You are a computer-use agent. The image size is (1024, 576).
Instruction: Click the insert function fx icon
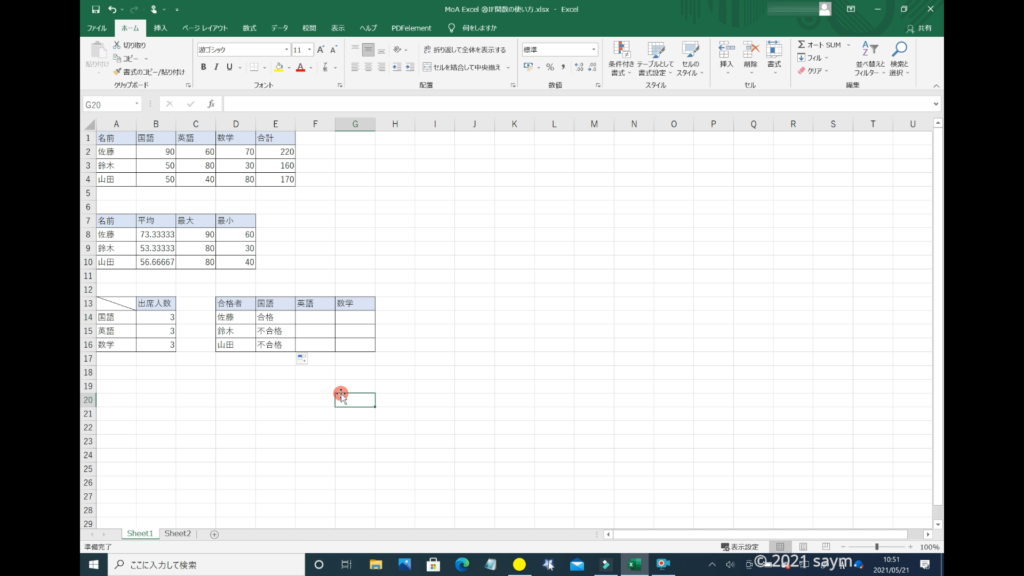pyautogui.click(x=211, y=104)
